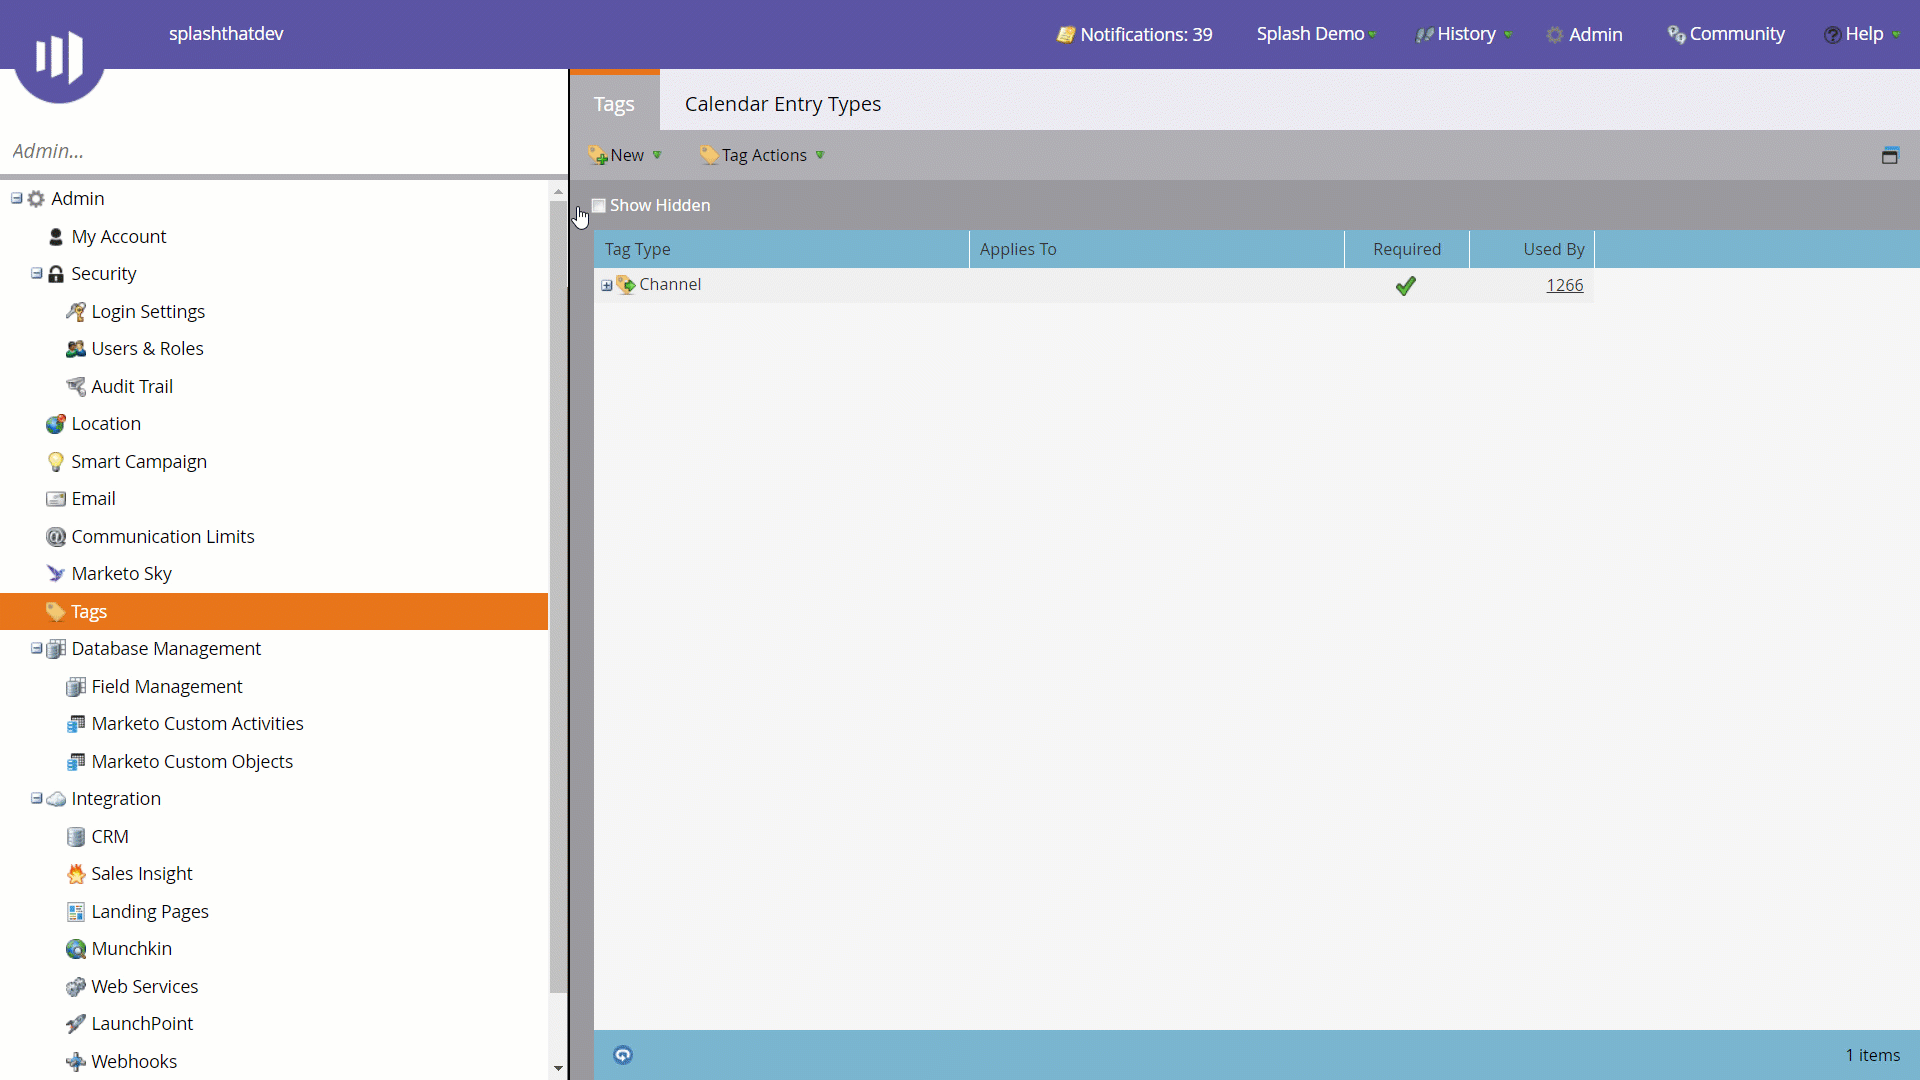Open Marketo Custom Objects in the tree
This screenshot has width=1920, height=1080.
coord(192,762)
